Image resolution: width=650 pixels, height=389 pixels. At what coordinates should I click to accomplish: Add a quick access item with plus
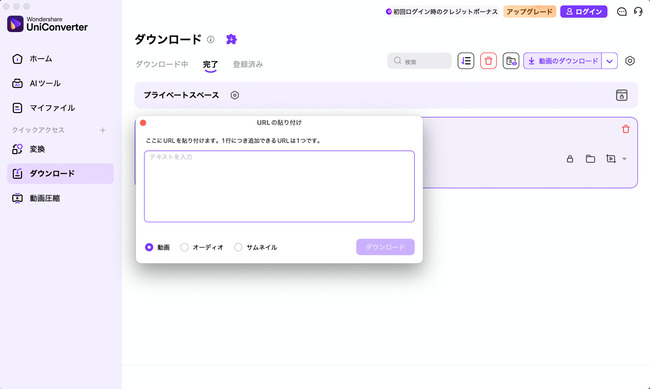[x=102, y=130]
